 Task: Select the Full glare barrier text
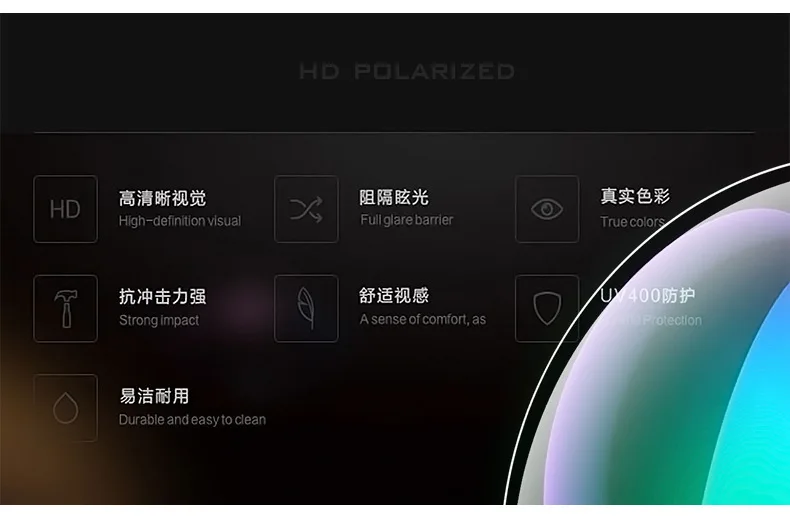pyautogui.click(x=407, y=220)
